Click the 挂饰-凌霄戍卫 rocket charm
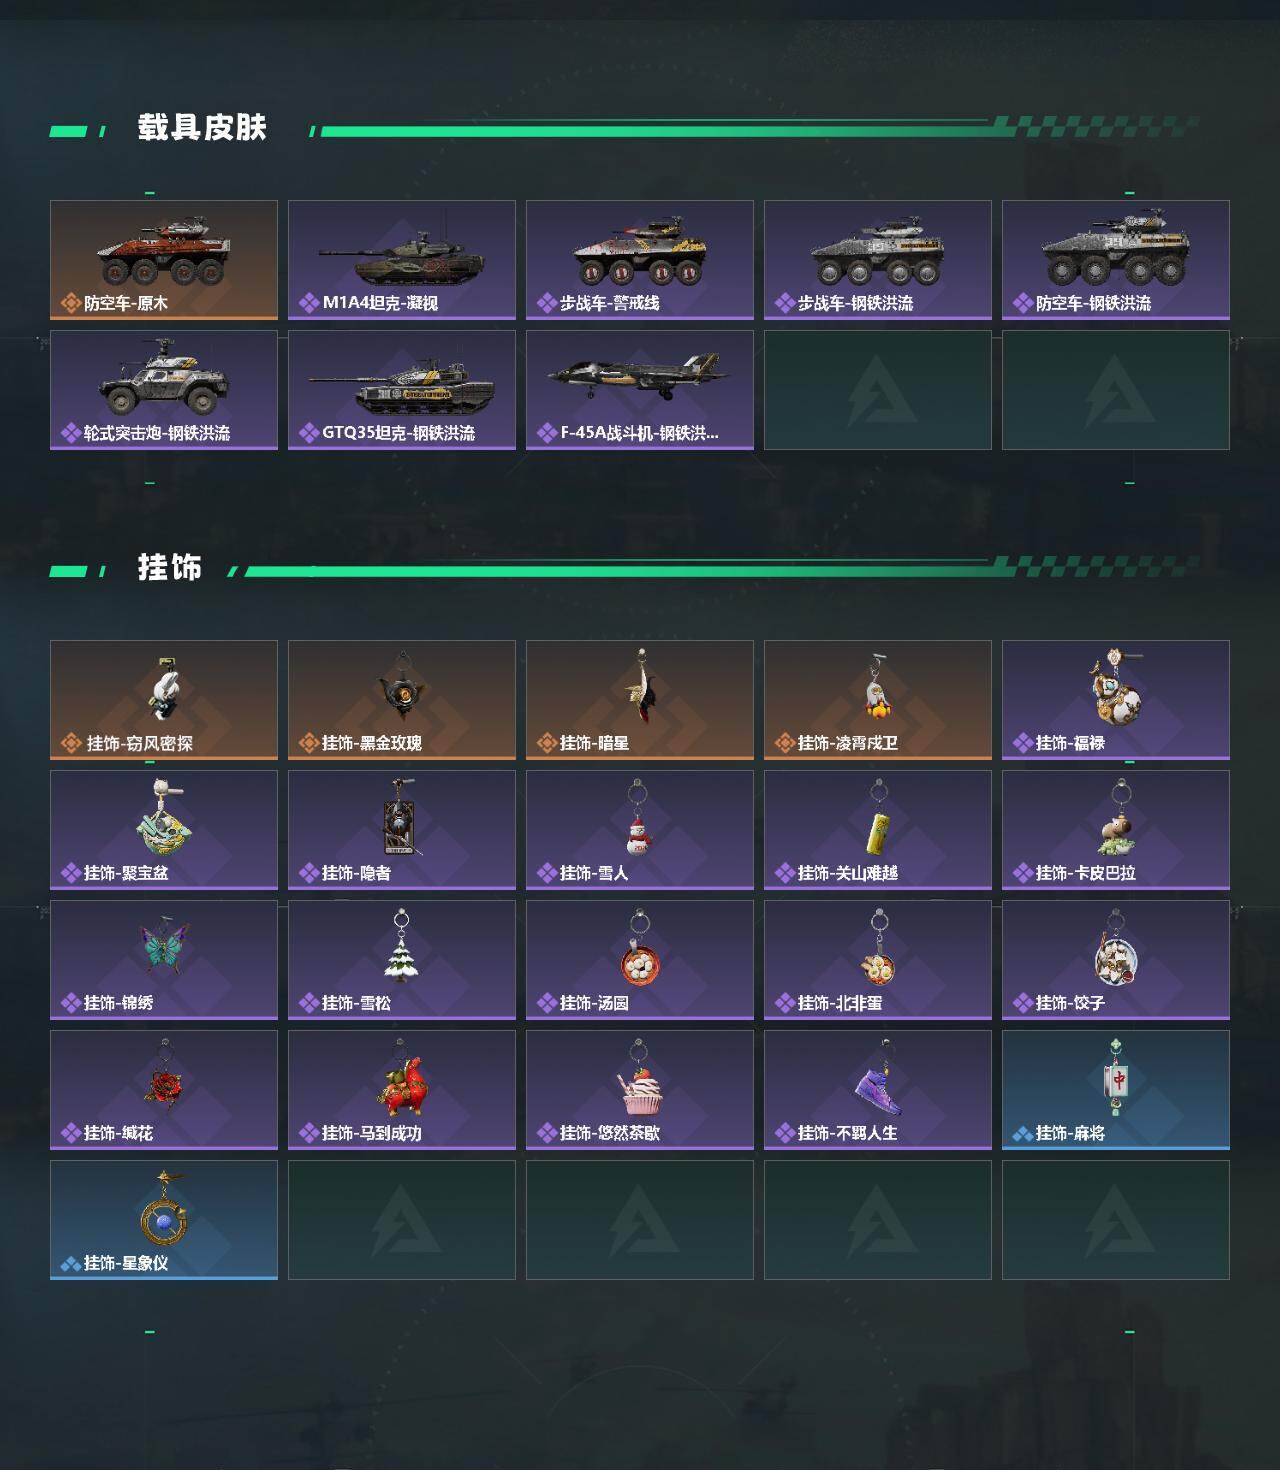1280x1470 pixels. coord(878,688)
